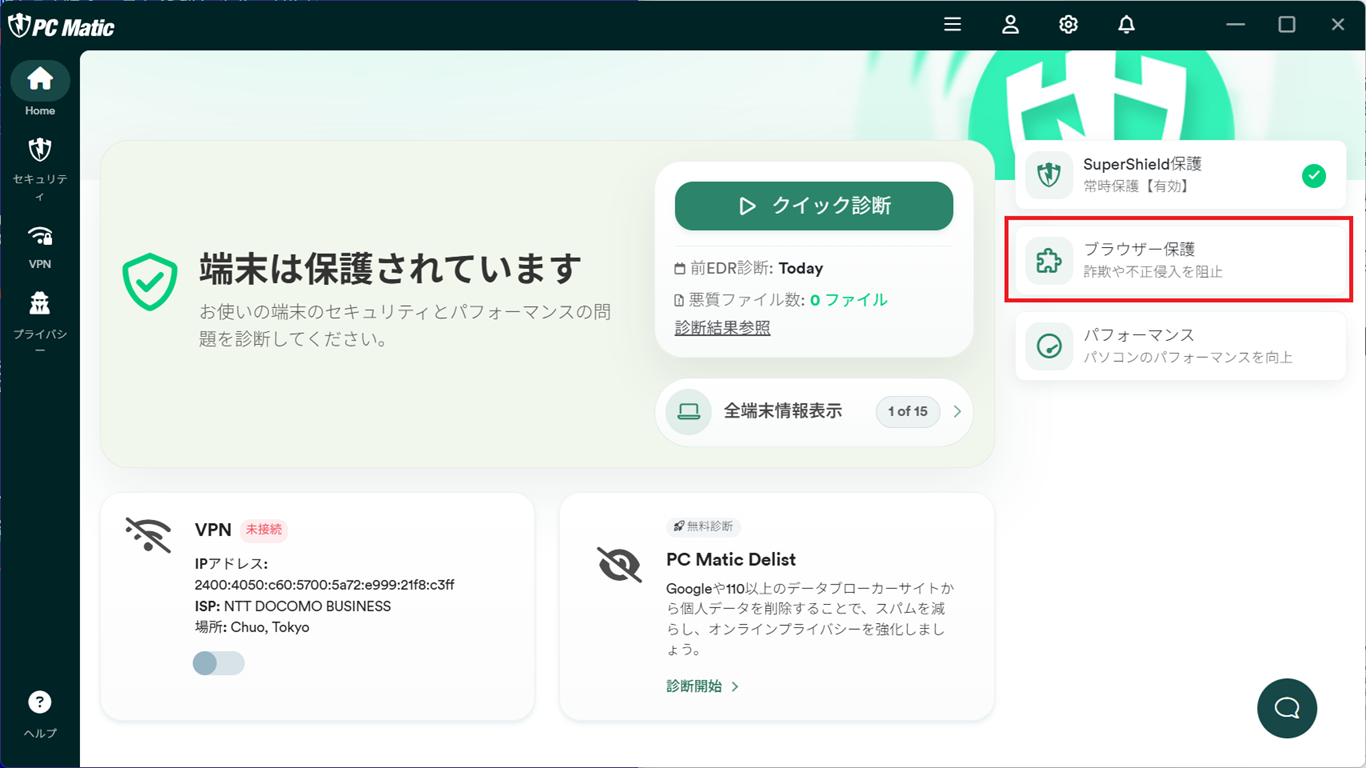
Task: Click the ブラウザー保護 puzzle piece icon
Action: (x=1049, y=262)
